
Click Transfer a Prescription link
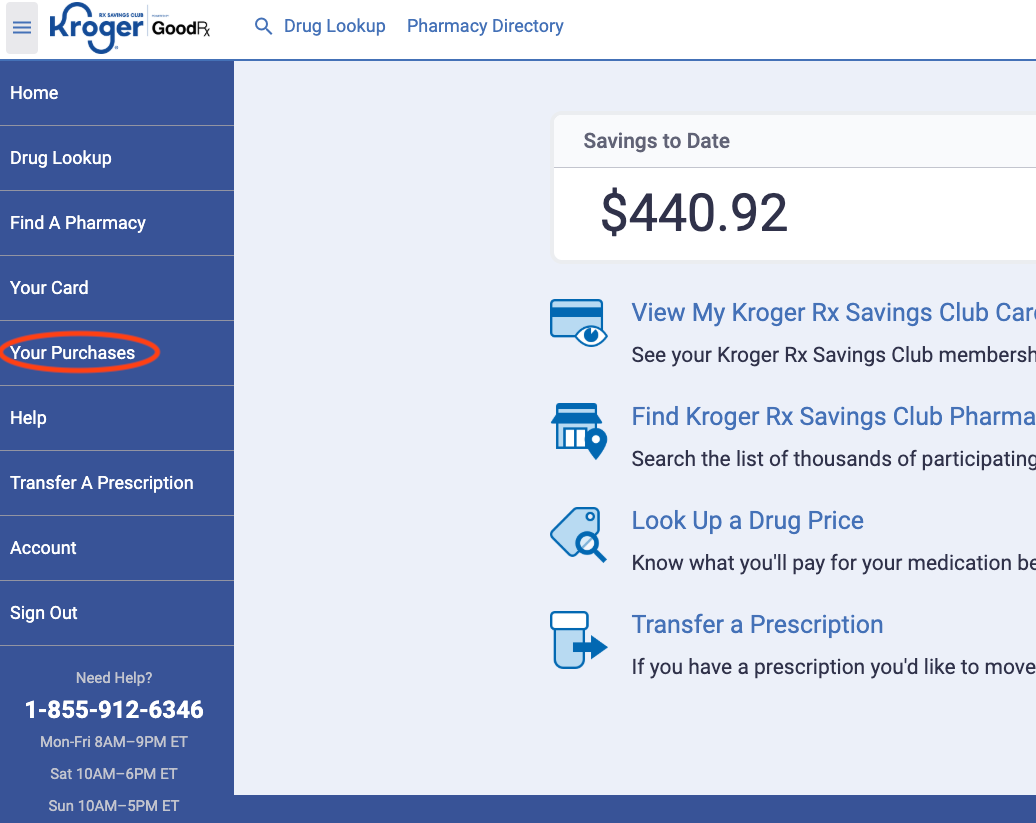tap(757, 624)
